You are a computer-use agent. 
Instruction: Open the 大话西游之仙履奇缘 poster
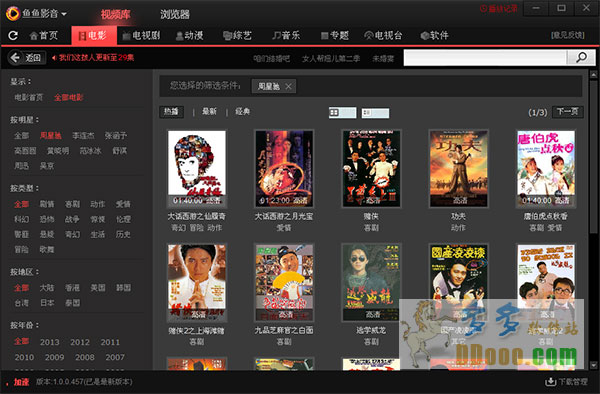pyautogui.click(x=197, y=169)
